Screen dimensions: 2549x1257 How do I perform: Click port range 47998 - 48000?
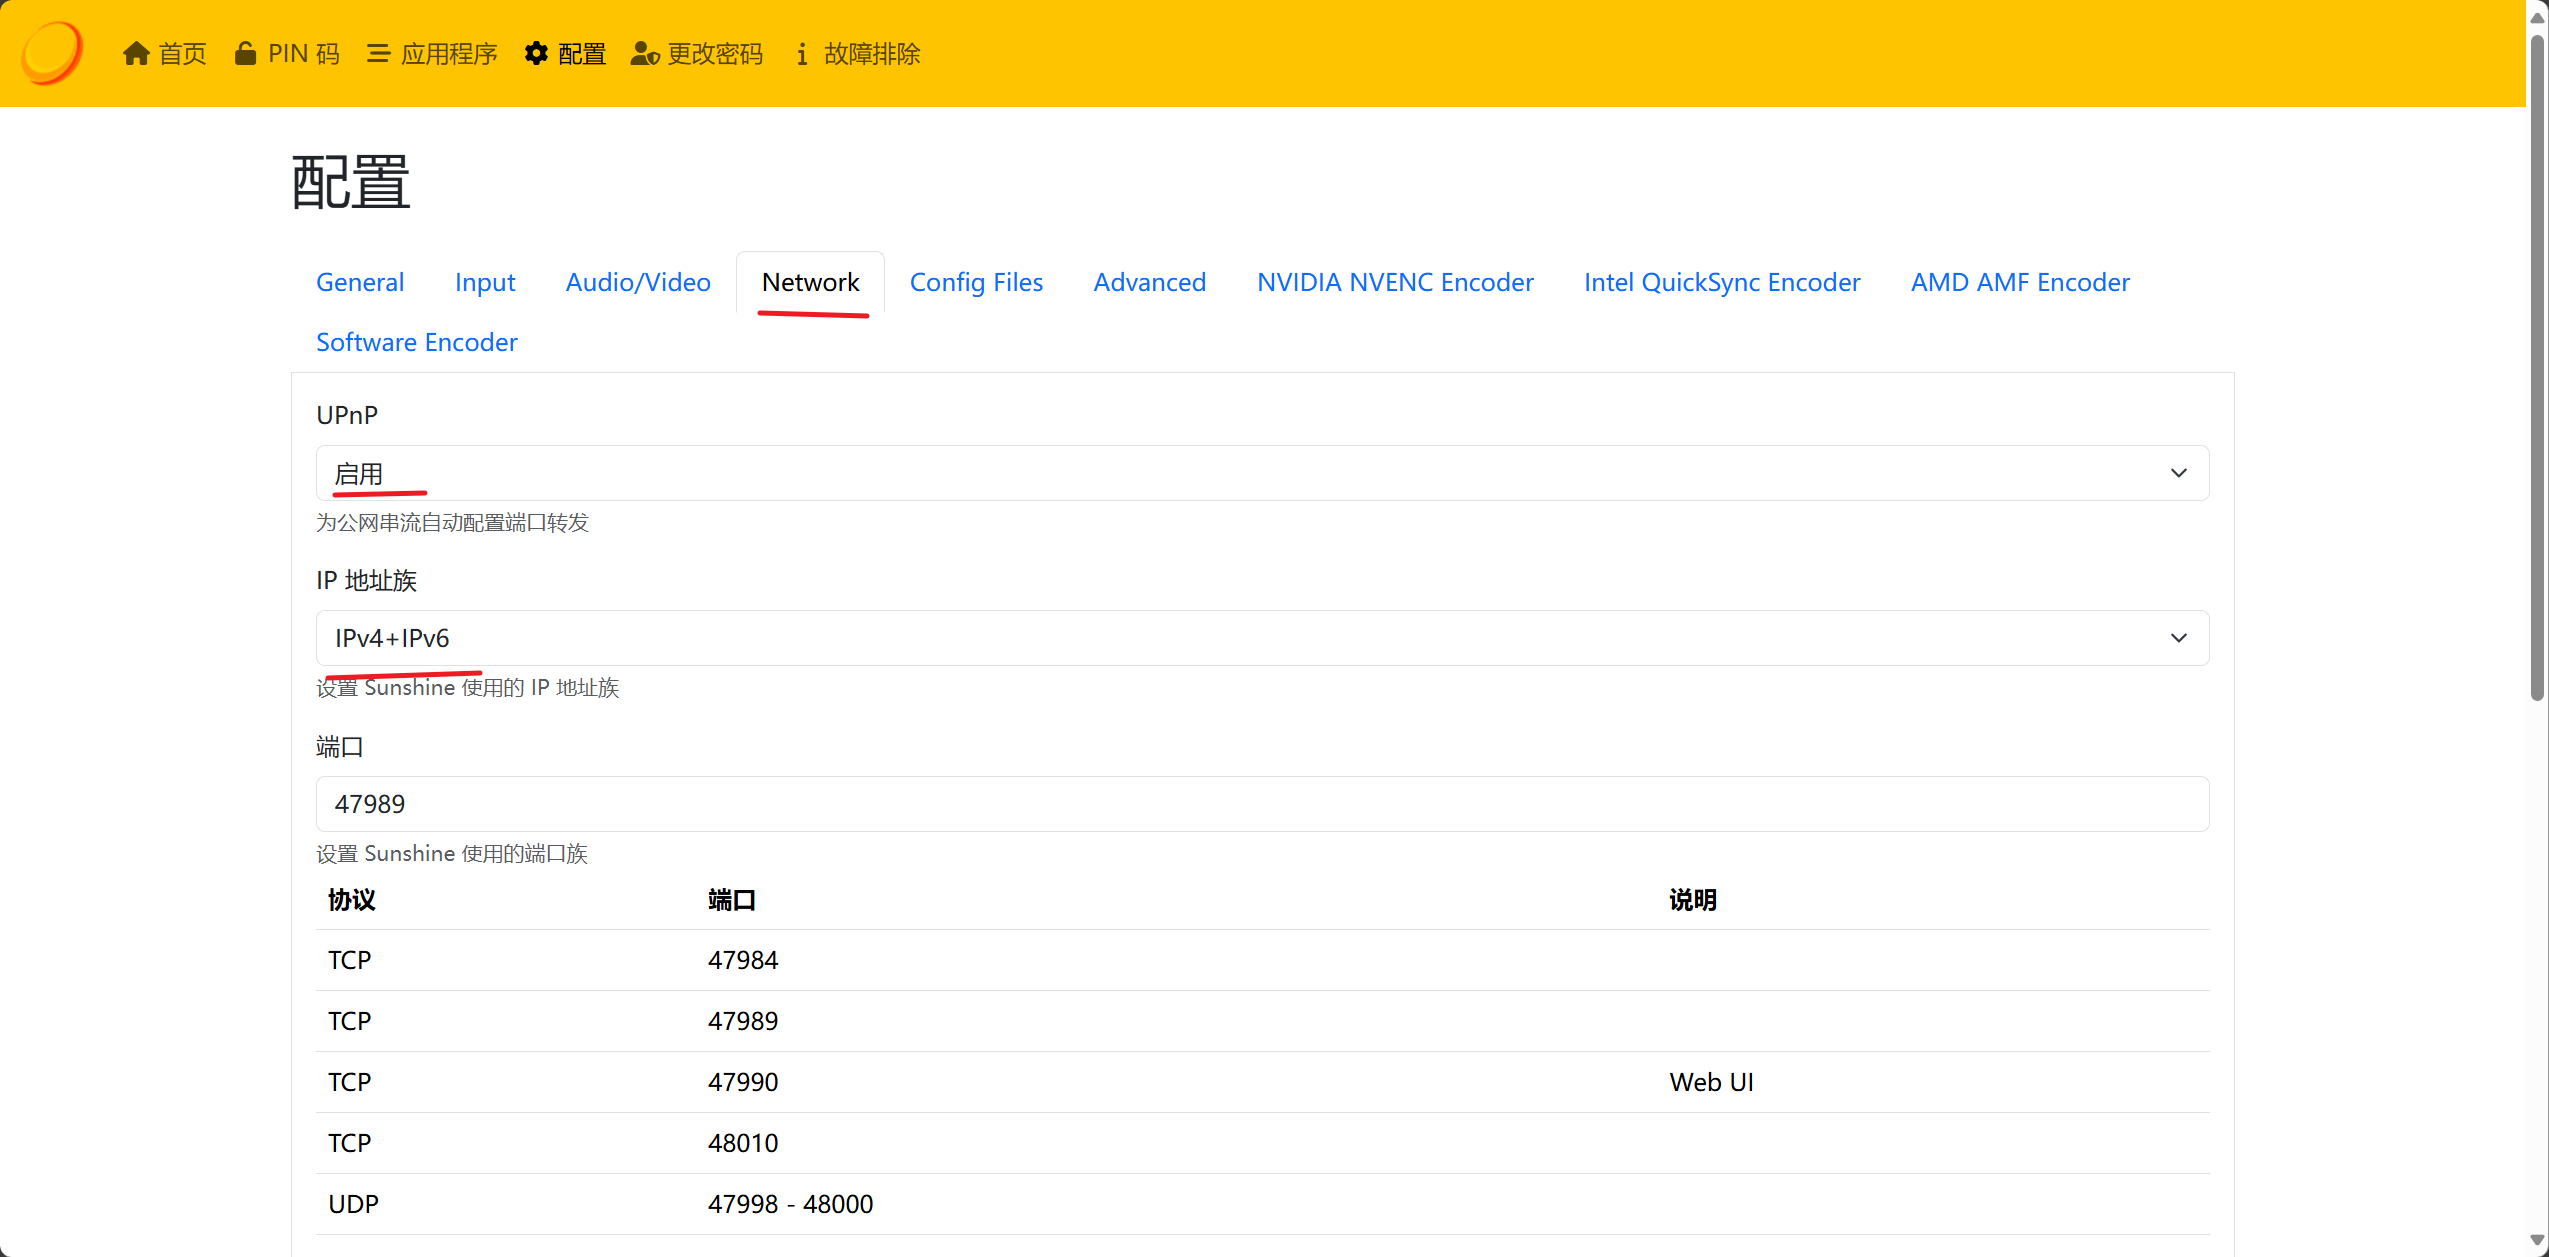790,1204
